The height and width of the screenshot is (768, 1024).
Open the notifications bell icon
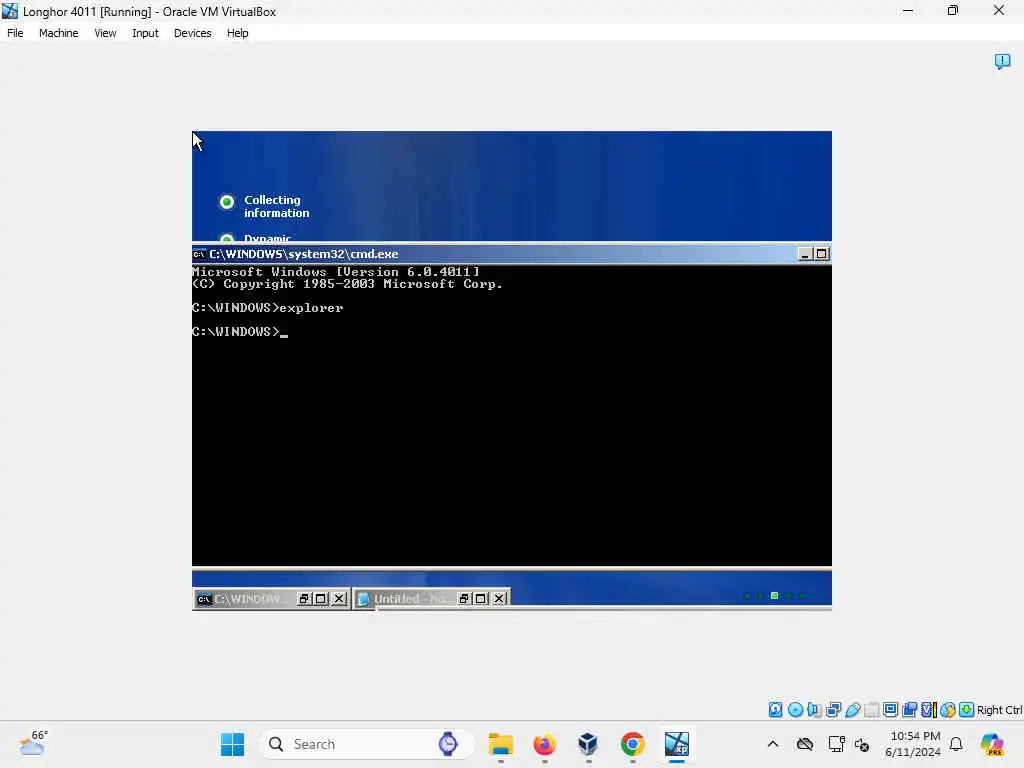[x=956, y=744]
